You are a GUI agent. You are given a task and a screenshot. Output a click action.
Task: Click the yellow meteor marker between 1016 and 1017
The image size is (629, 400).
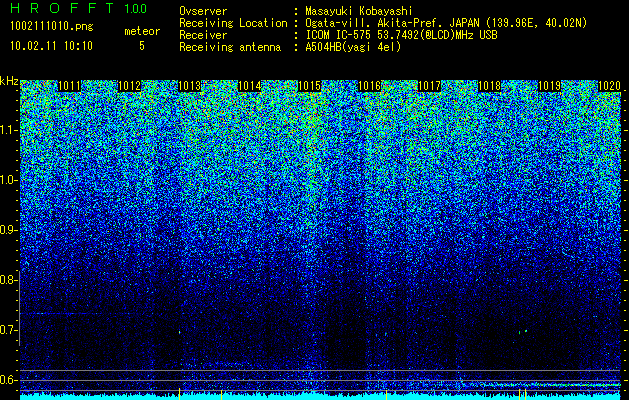(386, 393)
